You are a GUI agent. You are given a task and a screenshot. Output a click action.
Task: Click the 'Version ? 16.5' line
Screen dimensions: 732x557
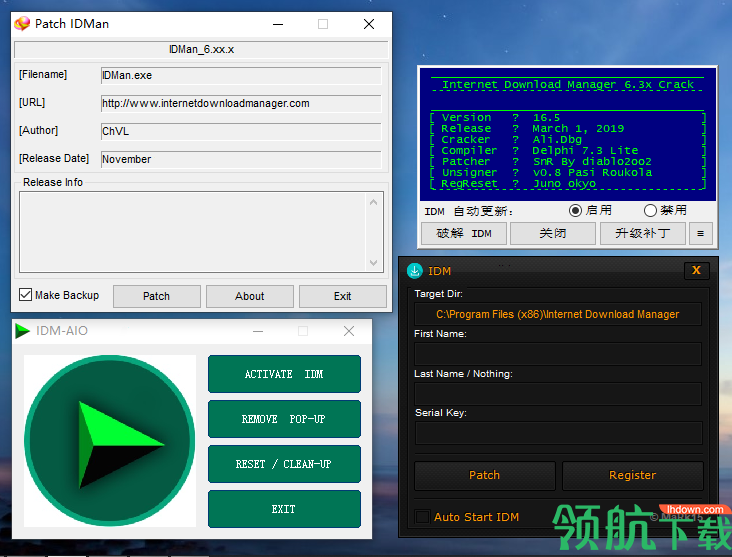point(500,117)
